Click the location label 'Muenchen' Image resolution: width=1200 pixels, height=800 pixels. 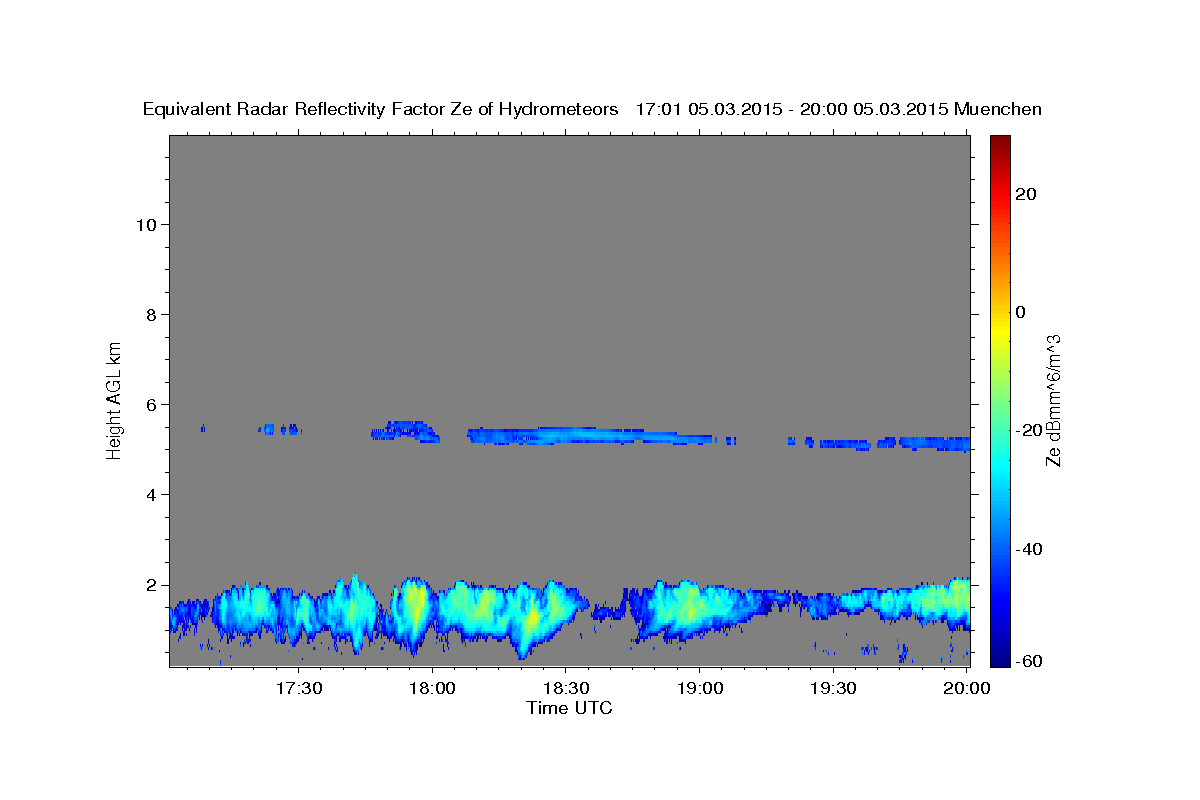[998, 109]
